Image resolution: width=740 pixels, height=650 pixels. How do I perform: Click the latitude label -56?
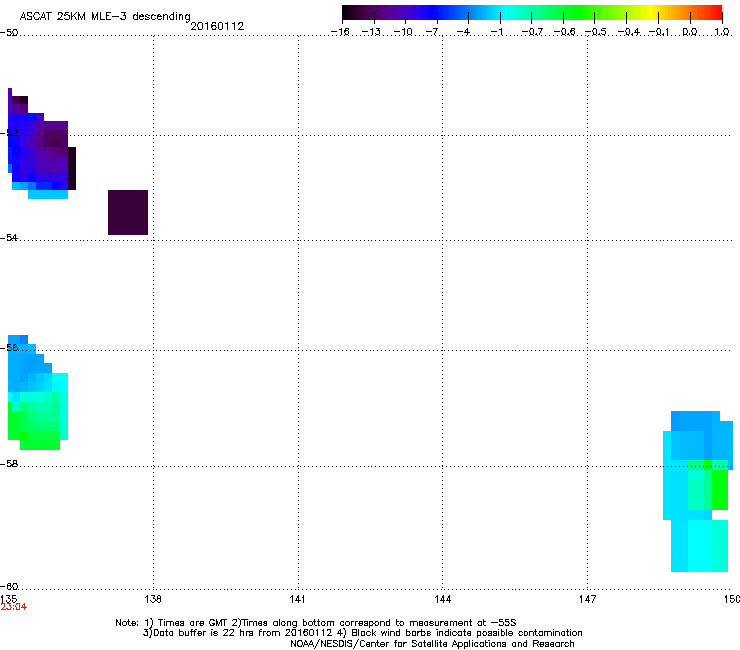point(9,347)
